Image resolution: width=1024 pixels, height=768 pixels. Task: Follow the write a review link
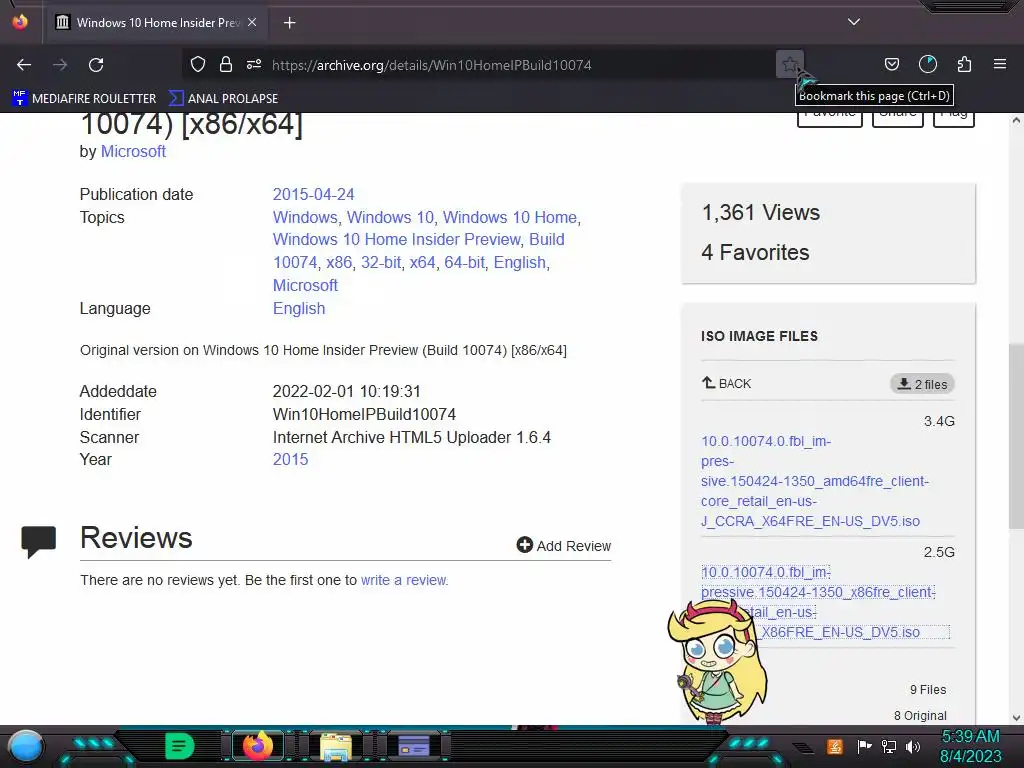click(x=404, y=580)
